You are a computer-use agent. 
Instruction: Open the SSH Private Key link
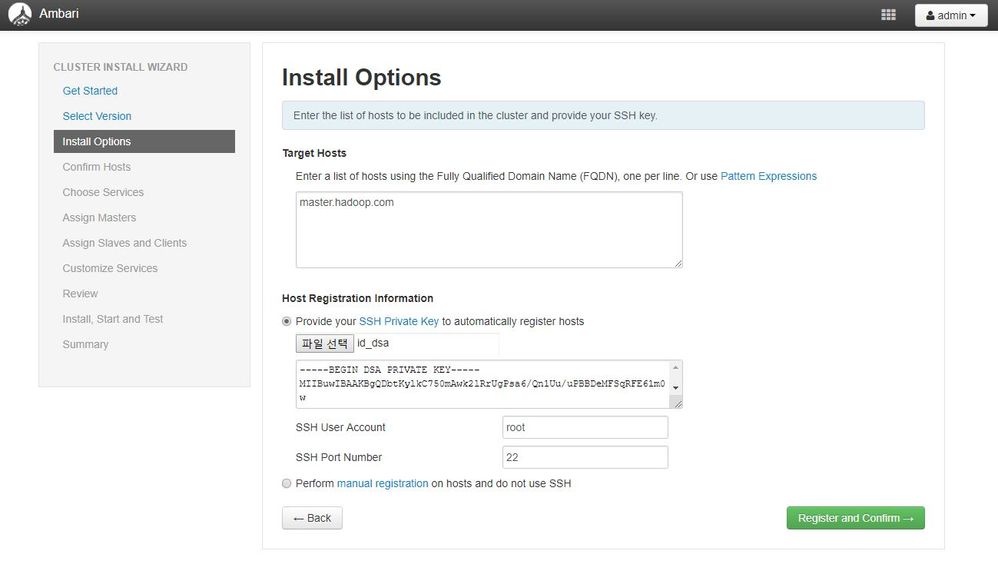398,321
